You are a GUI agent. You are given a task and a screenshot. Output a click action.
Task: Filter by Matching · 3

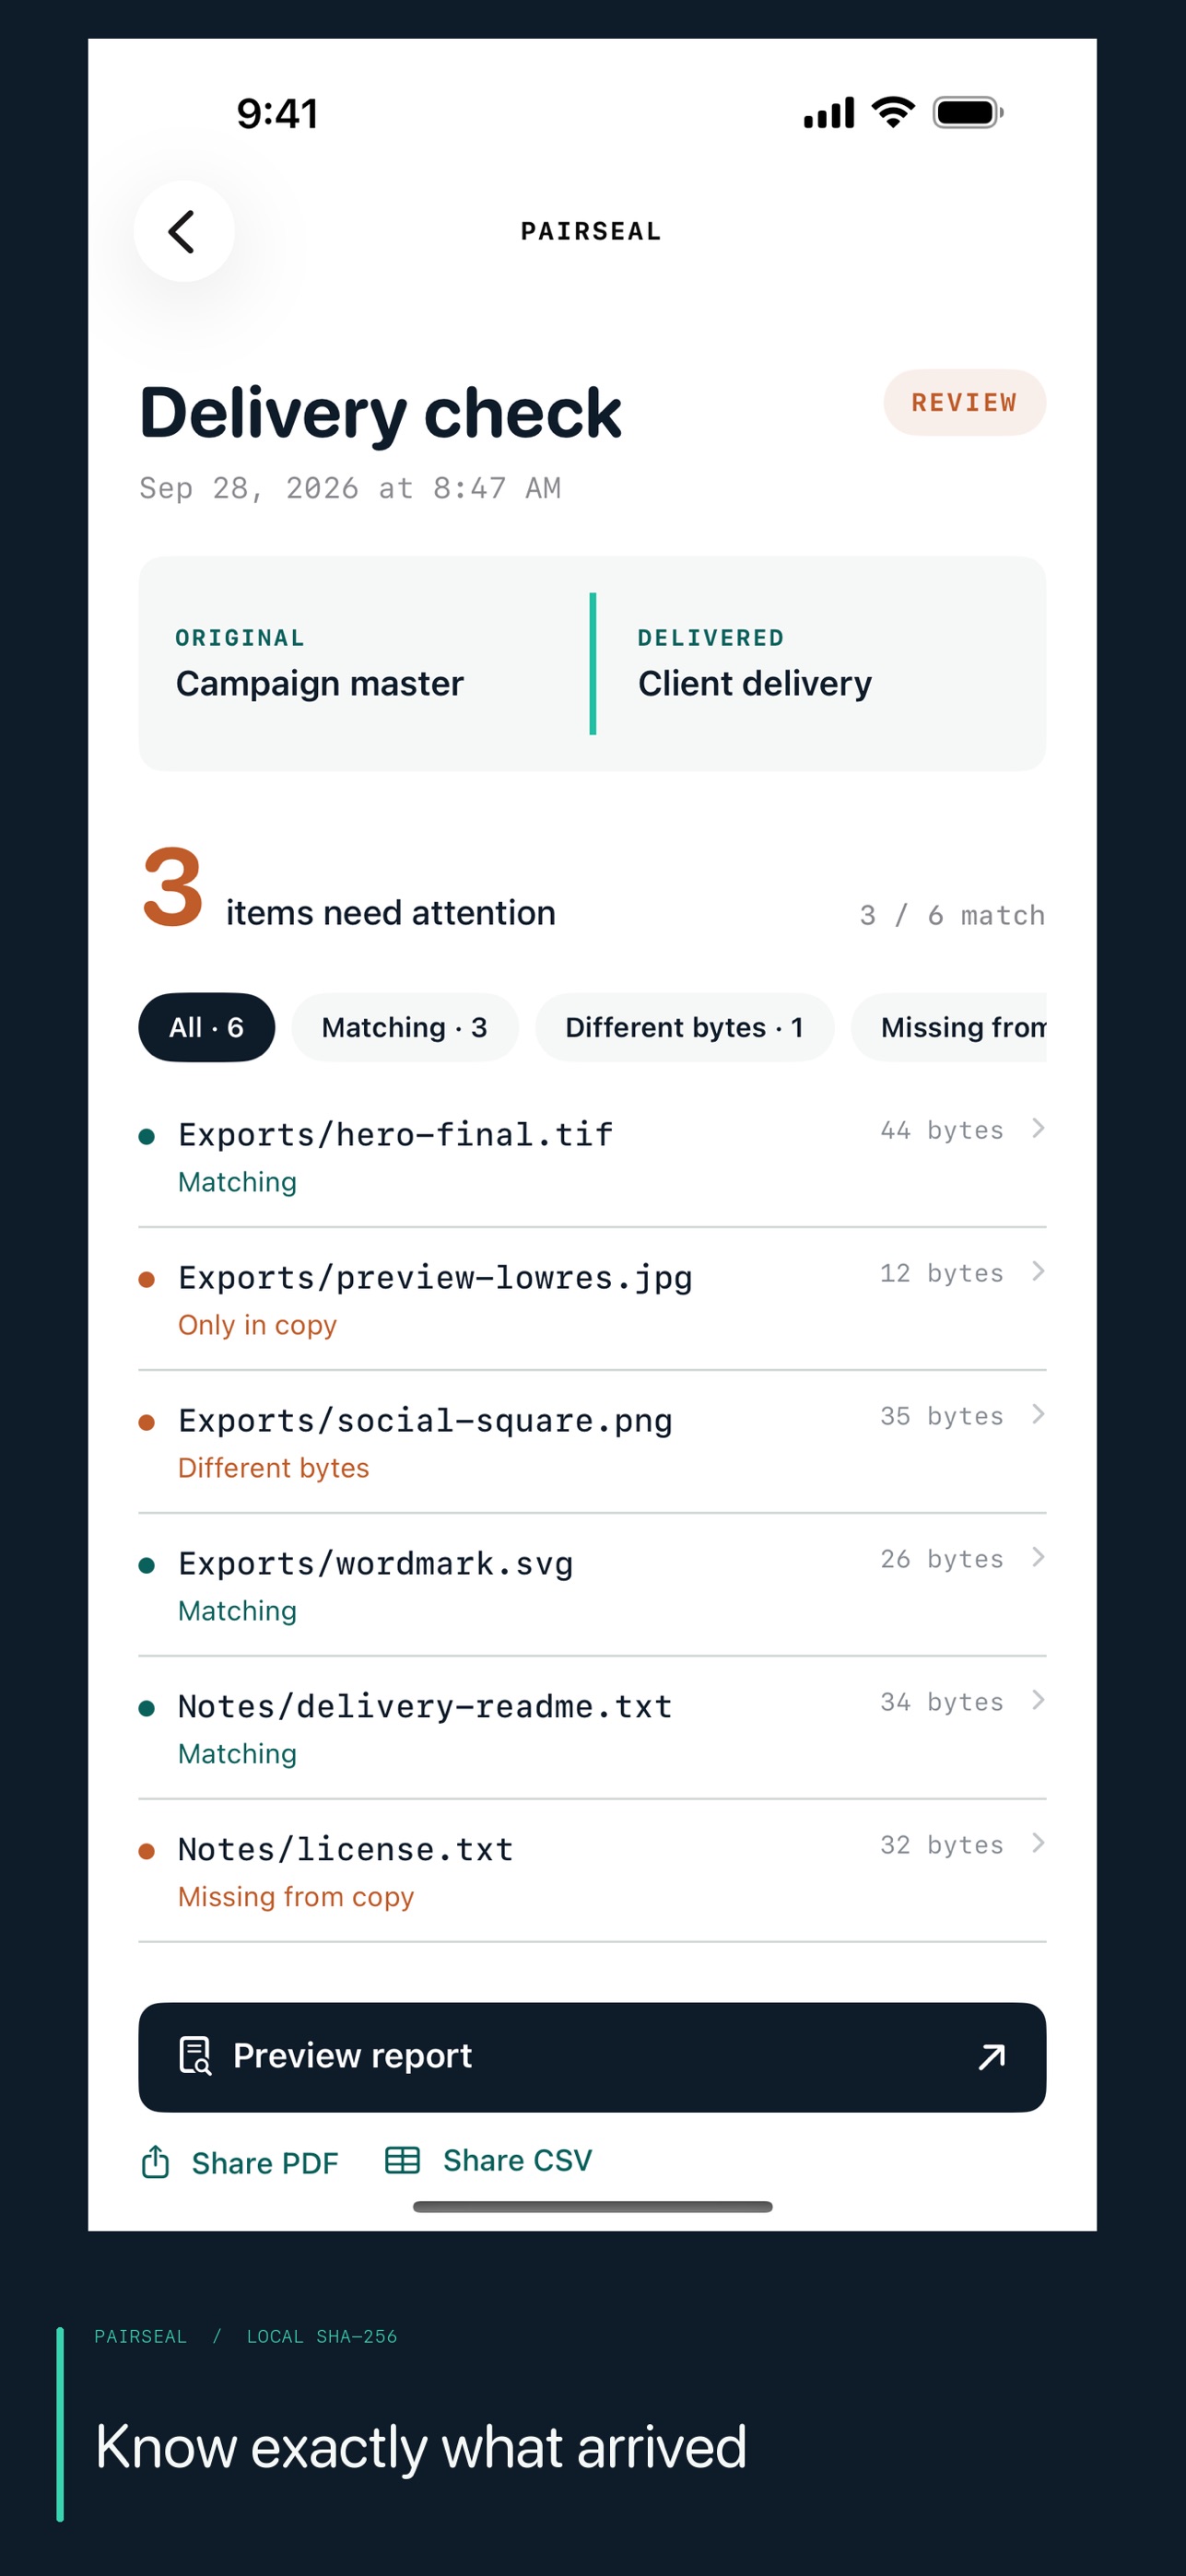tap(404, 1027)
